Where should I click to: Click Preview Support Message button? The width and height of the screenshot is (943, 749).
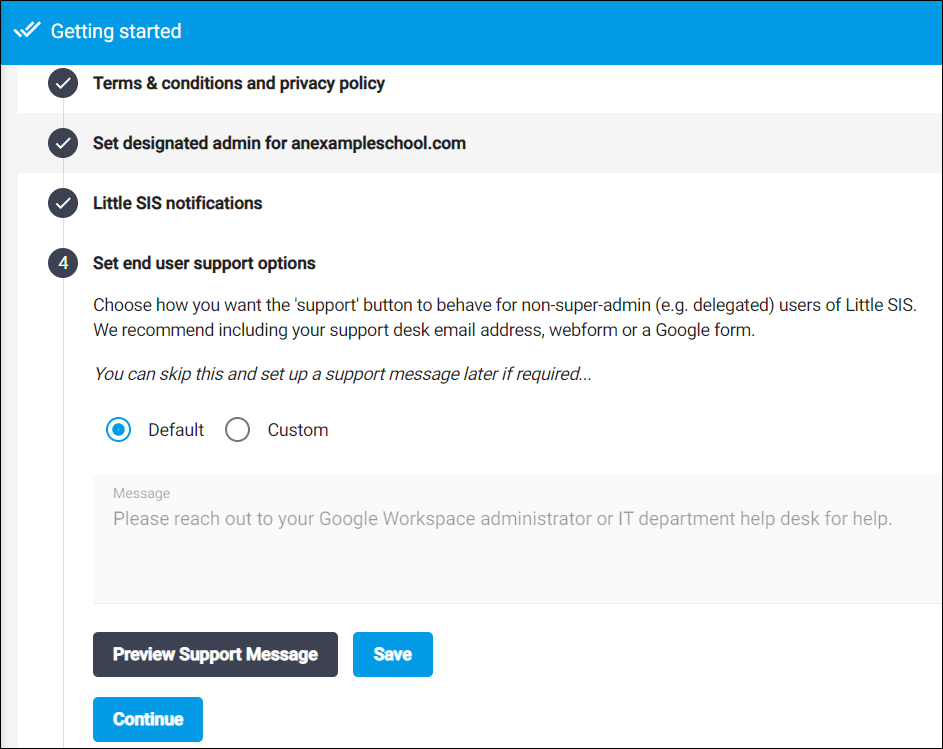215,654
